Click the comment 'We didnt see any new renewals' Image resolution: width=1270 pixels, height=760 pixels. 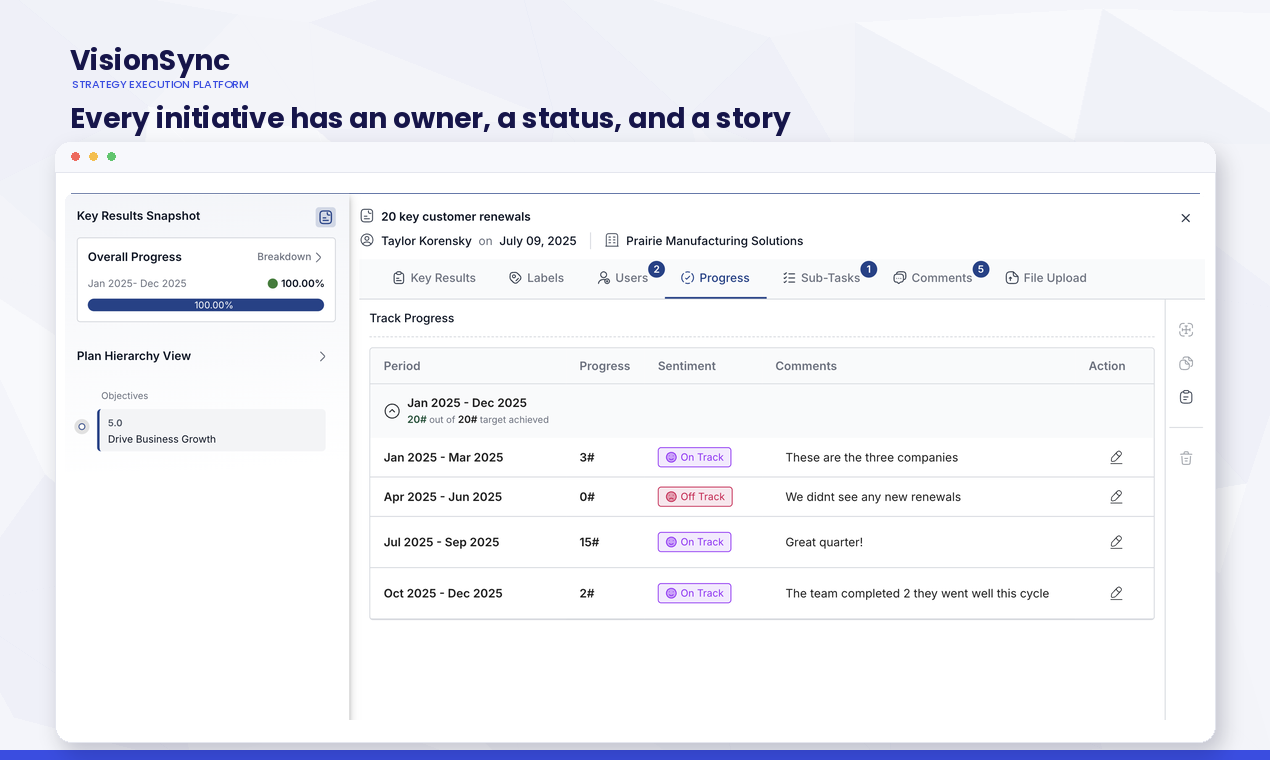tap(873, 497)
